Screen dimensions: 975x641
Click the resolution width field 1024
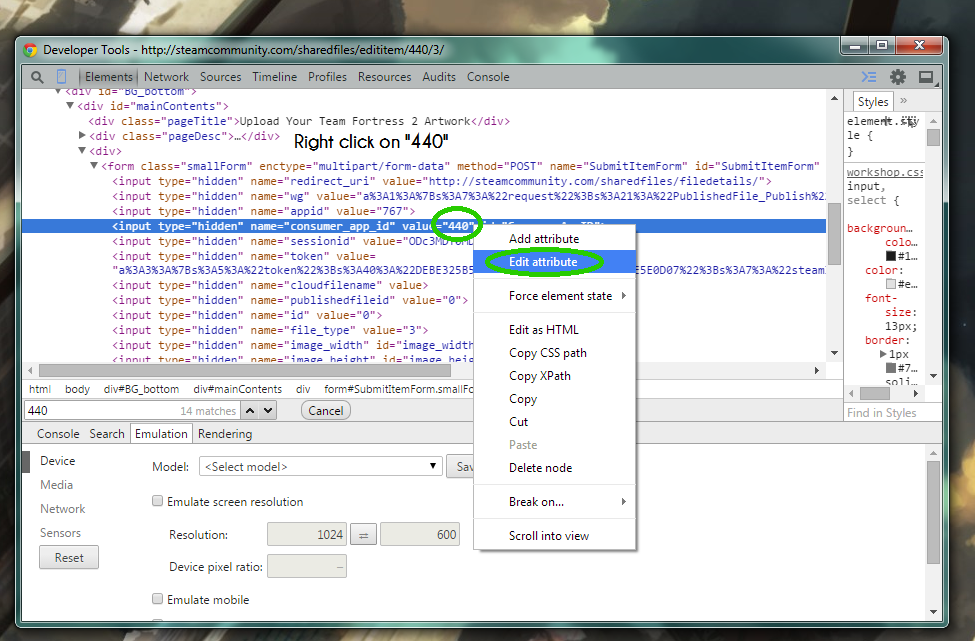pyautogui.click(x=307, y=535)
